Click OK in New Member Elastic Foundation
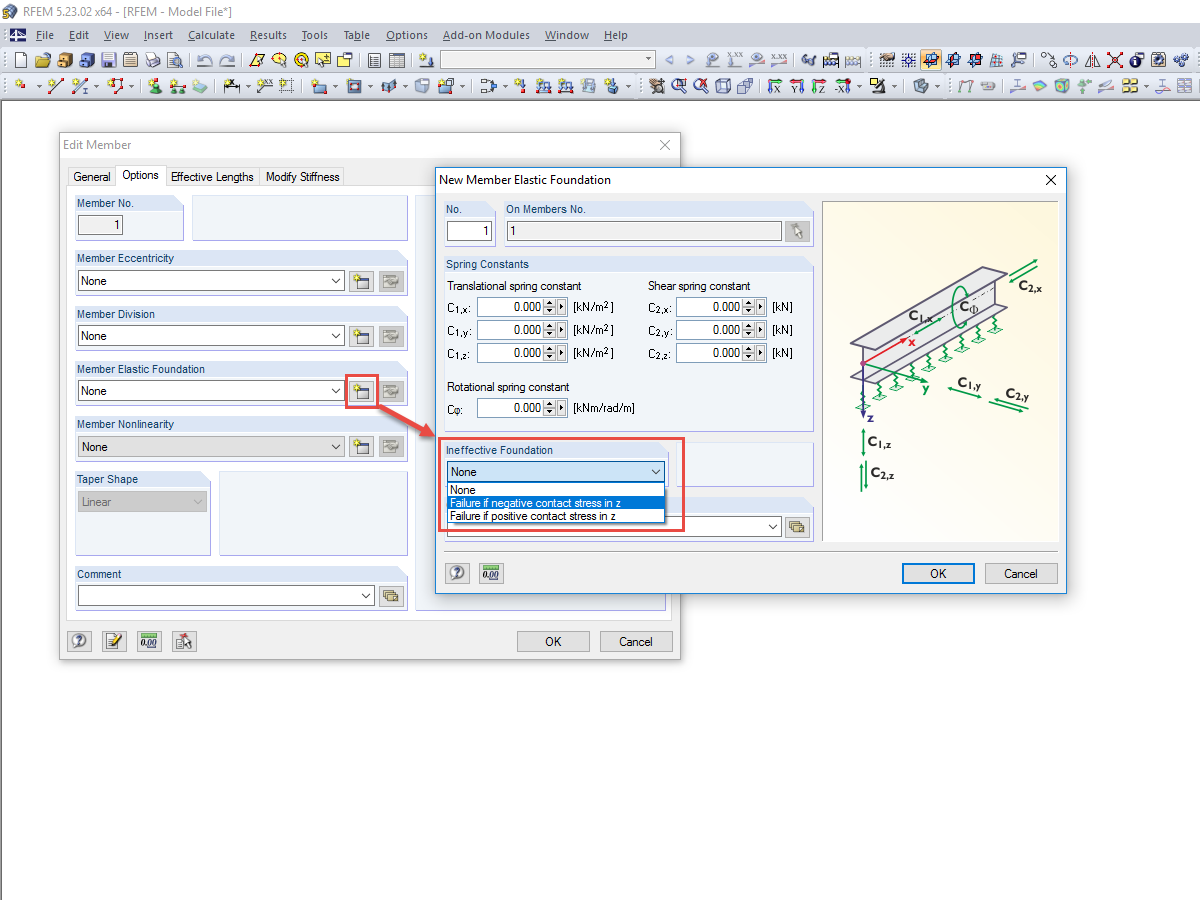Screen dimensions: 1200x900 click(938, 573)
